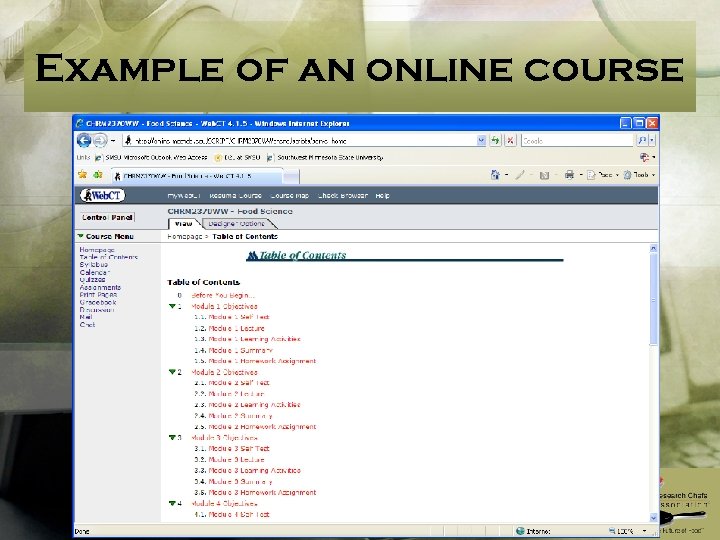Image resolution: width=720 pixels, height=540 pixels.
Task: Open Help in WebCT navigation bar
Action: [x=382, y=196]
